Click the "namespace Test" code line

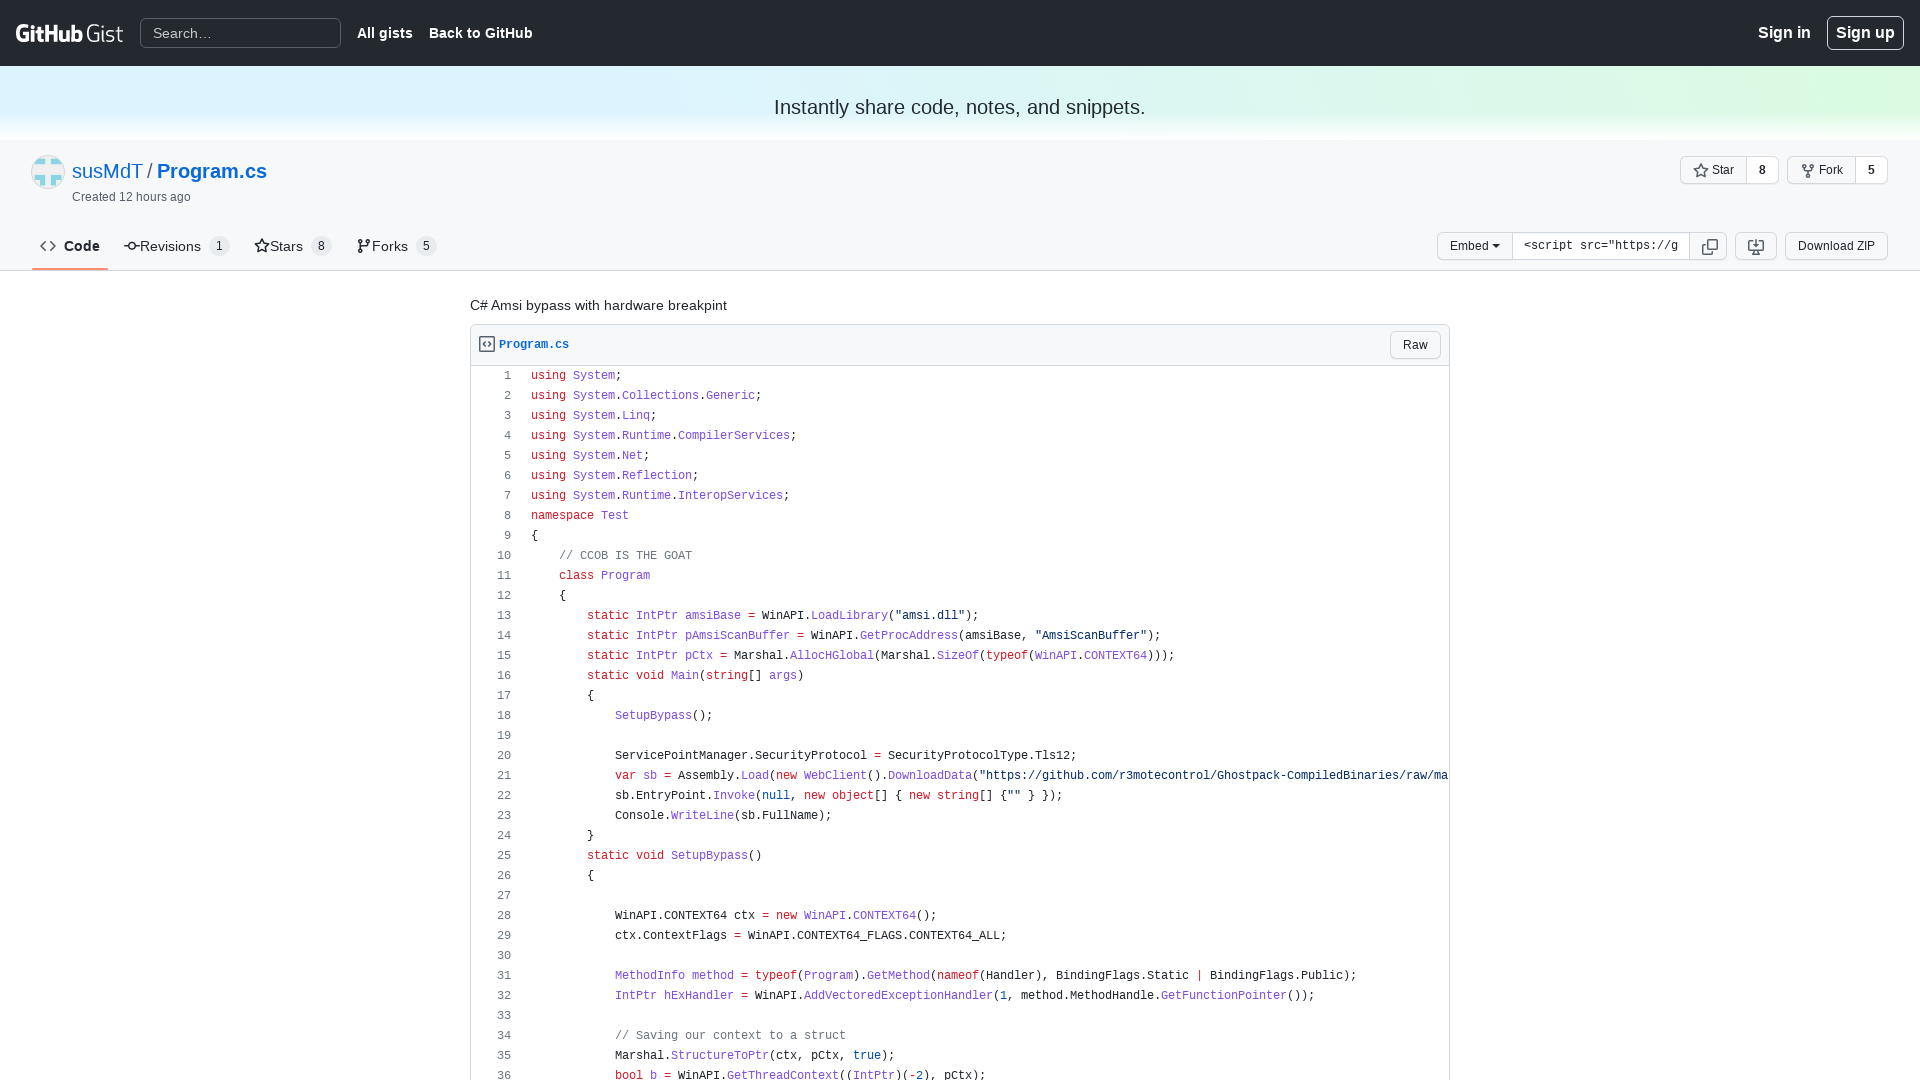pos(580,516)
